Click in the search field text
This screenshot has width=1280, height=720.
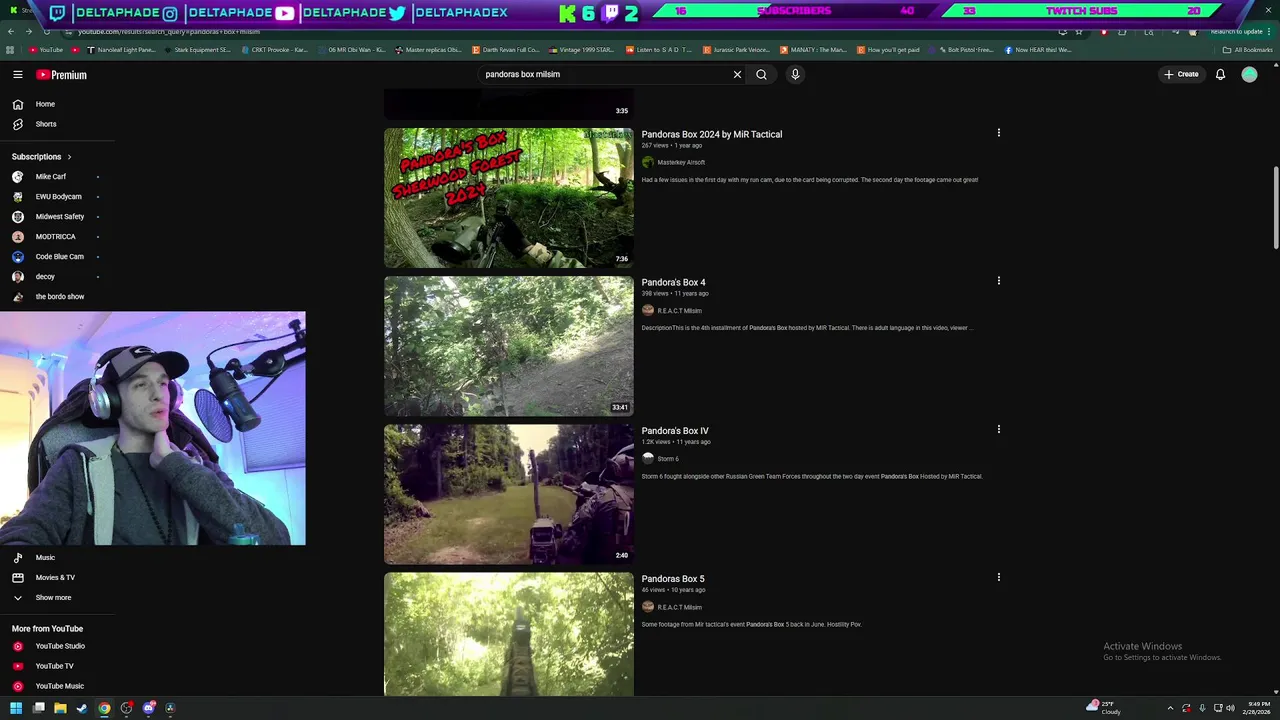click(x=522, y=74)
